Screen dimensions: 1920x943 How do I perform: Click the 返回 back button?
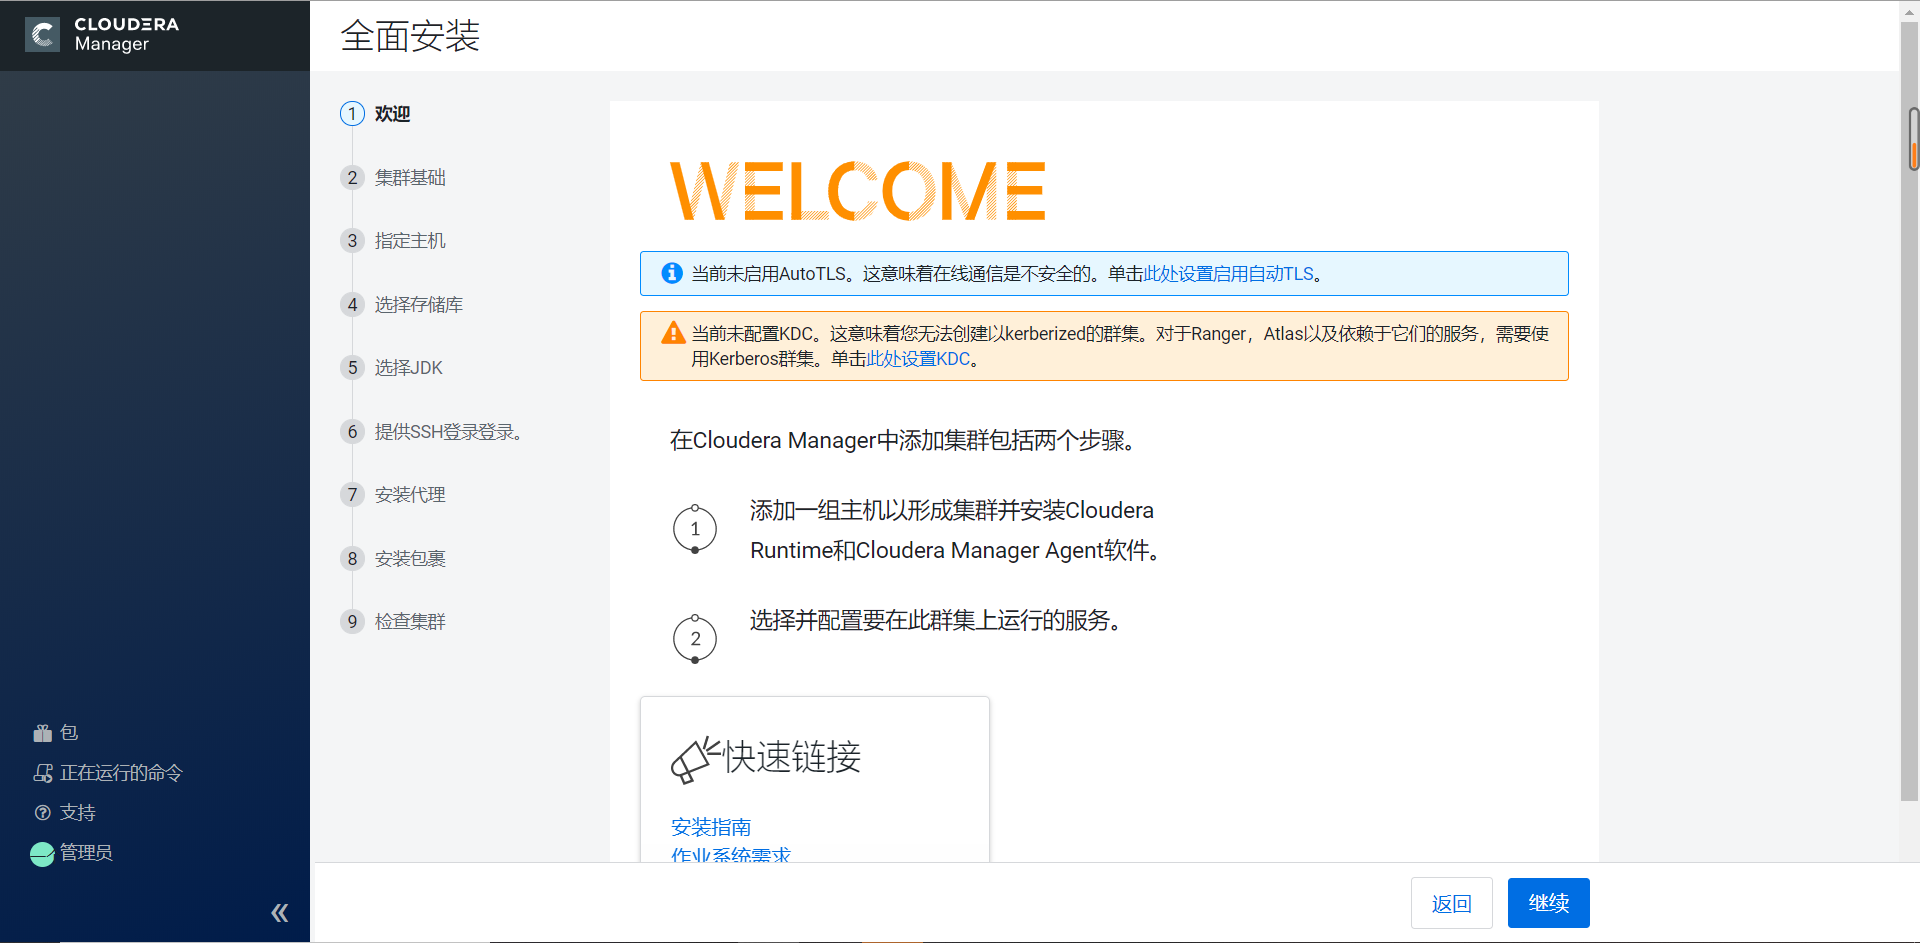point(1451,903)
